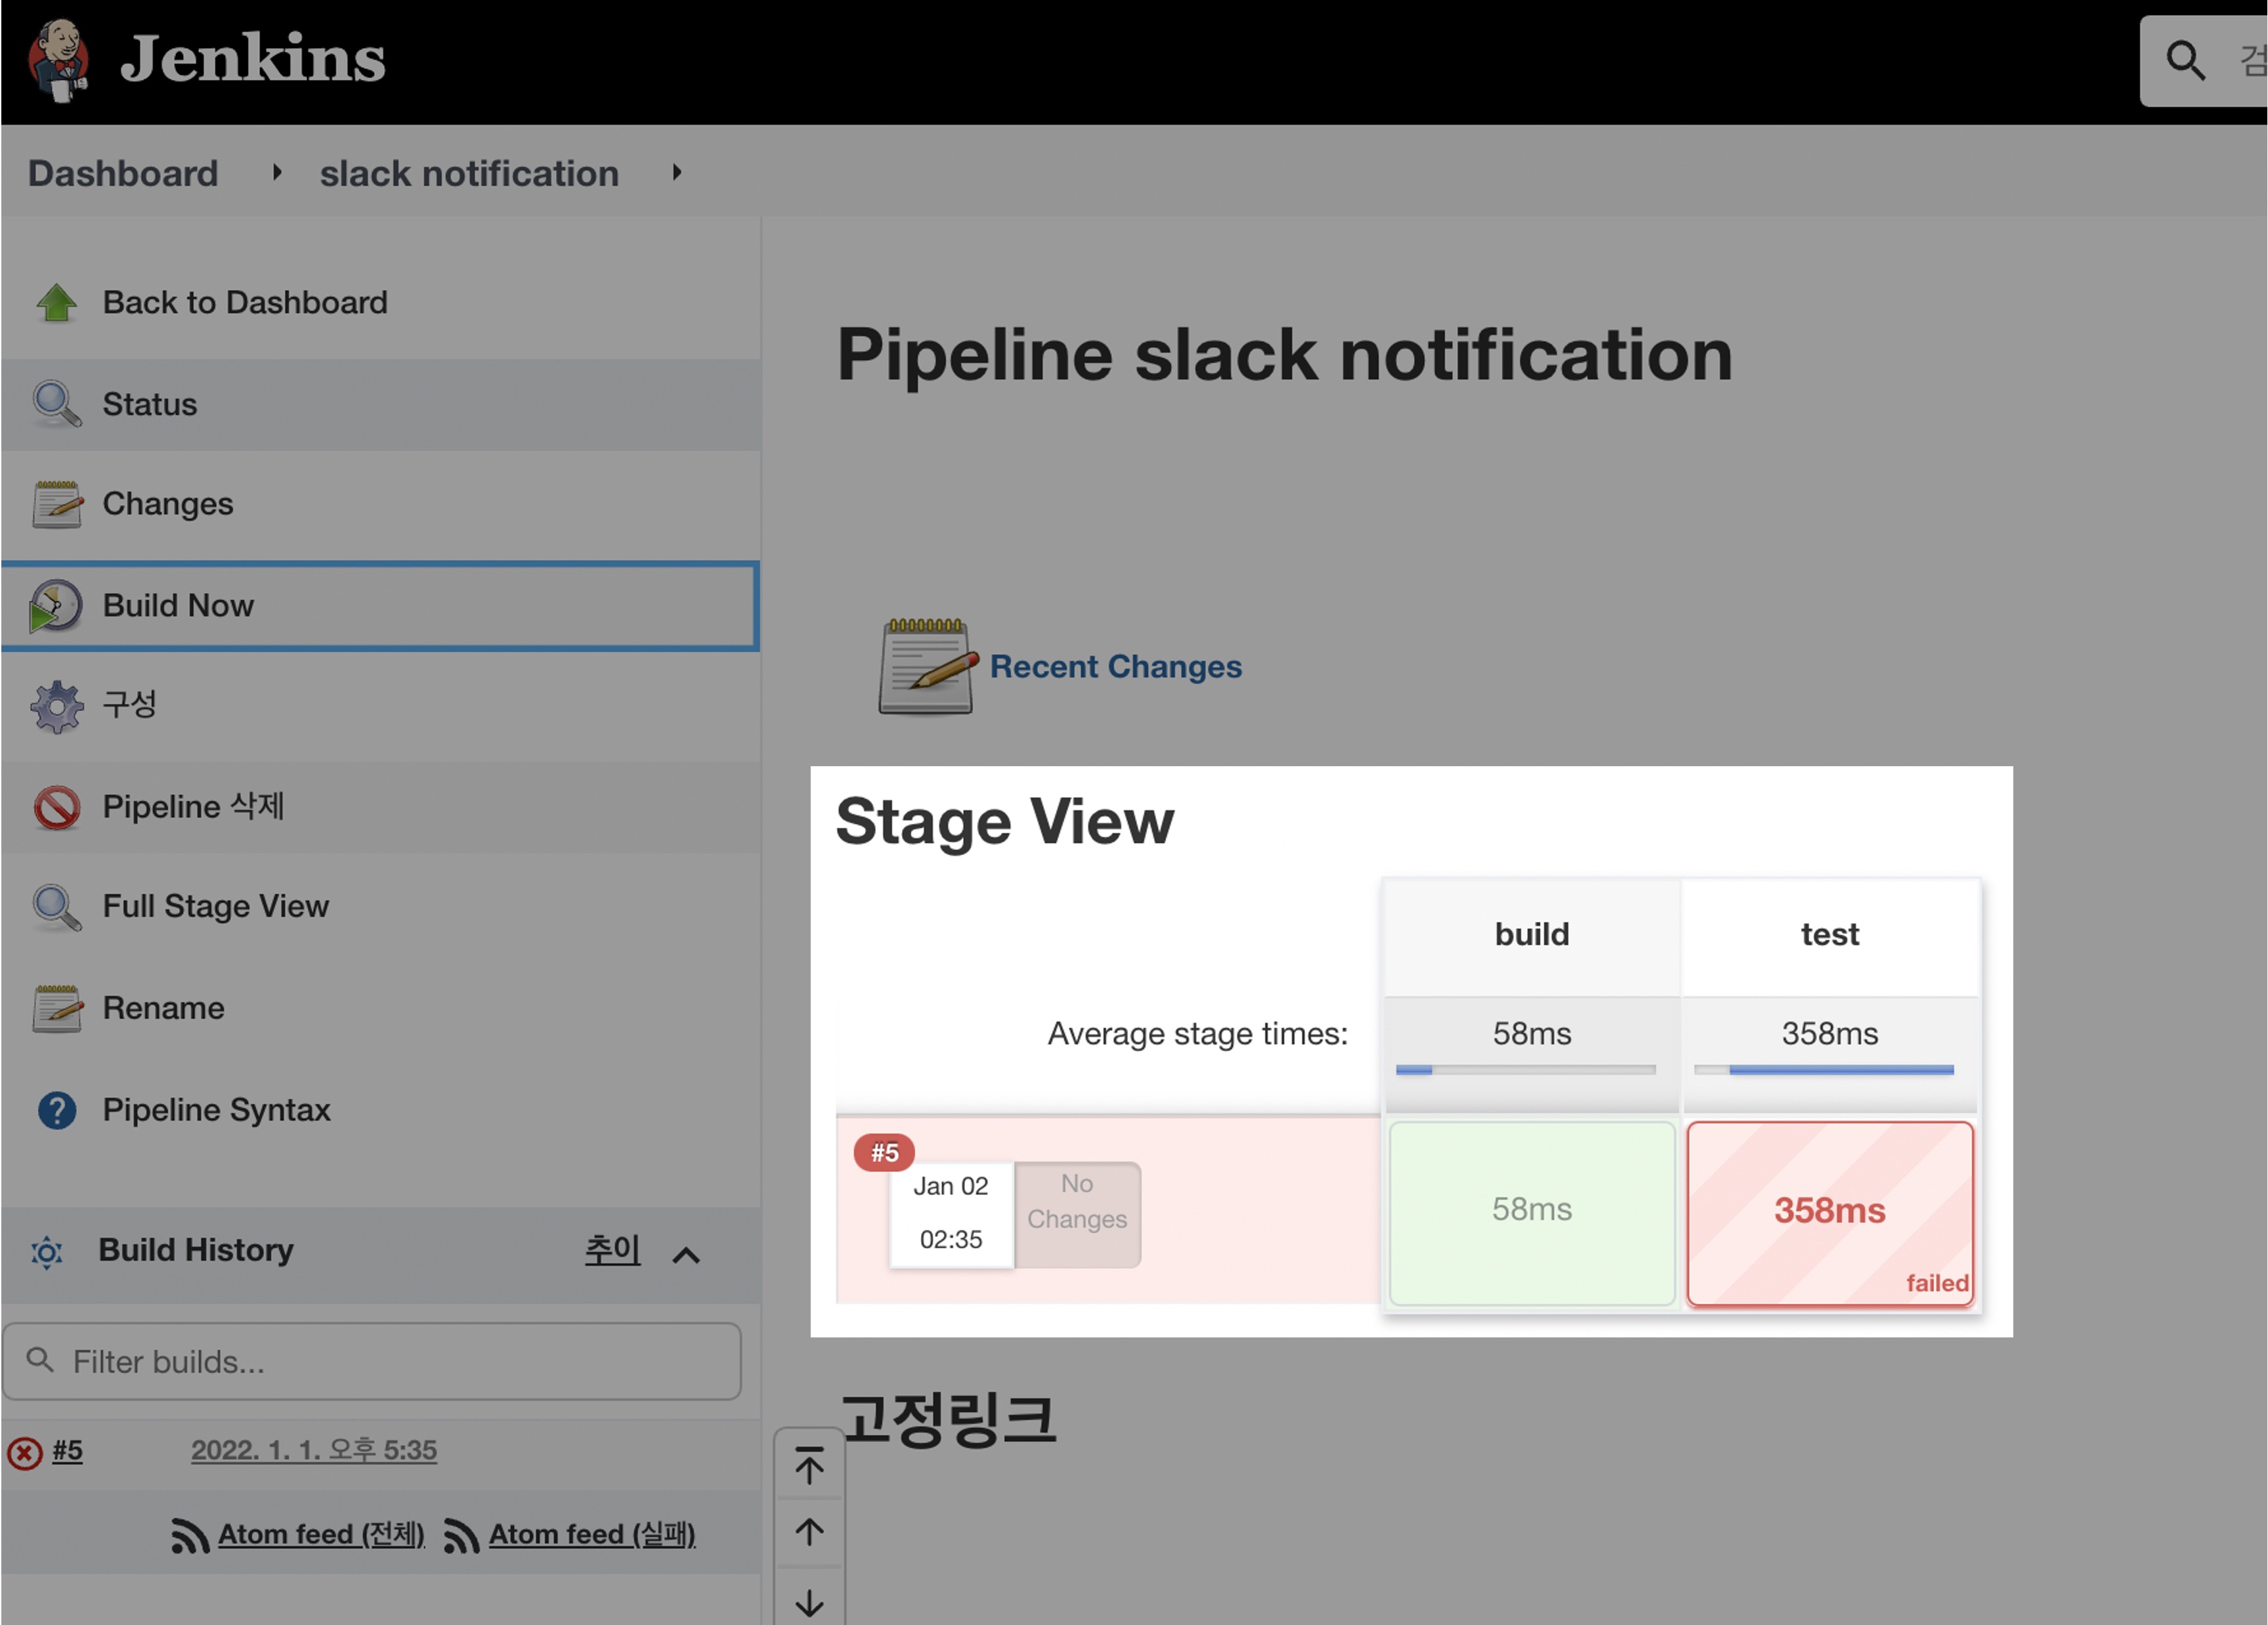Screen dimensions: 2268x1625
Task: Open the 추이 trend link
Action: point(612,1250)
